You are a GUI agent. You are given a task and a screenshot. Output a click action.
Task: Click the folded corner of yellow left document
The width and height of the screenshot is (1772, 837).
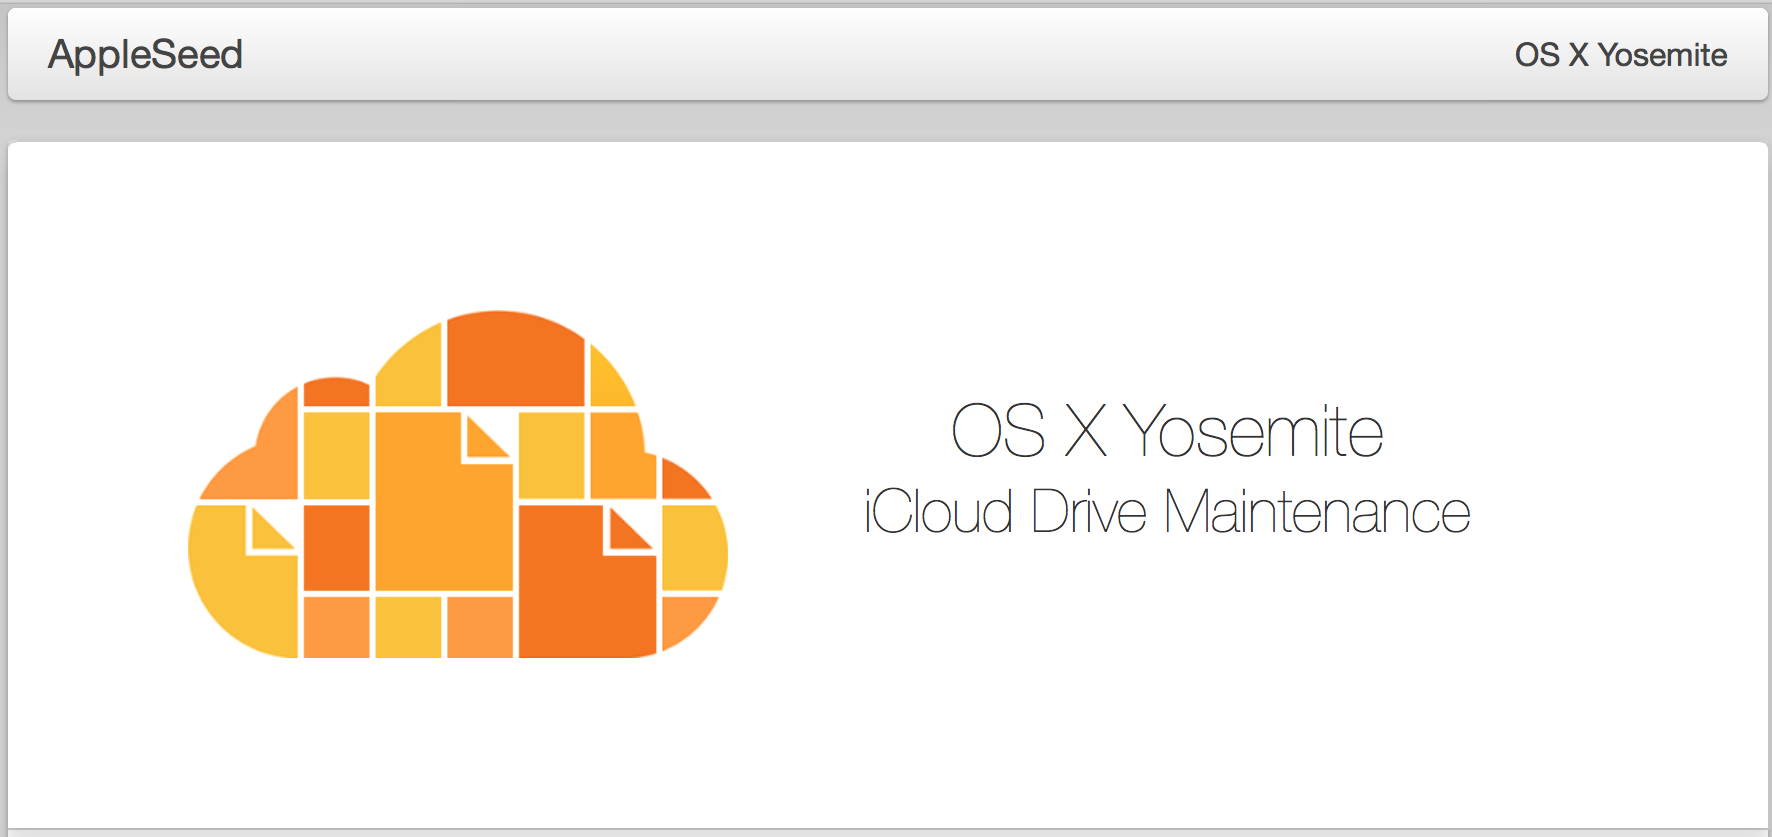click(x=270, y=529)
